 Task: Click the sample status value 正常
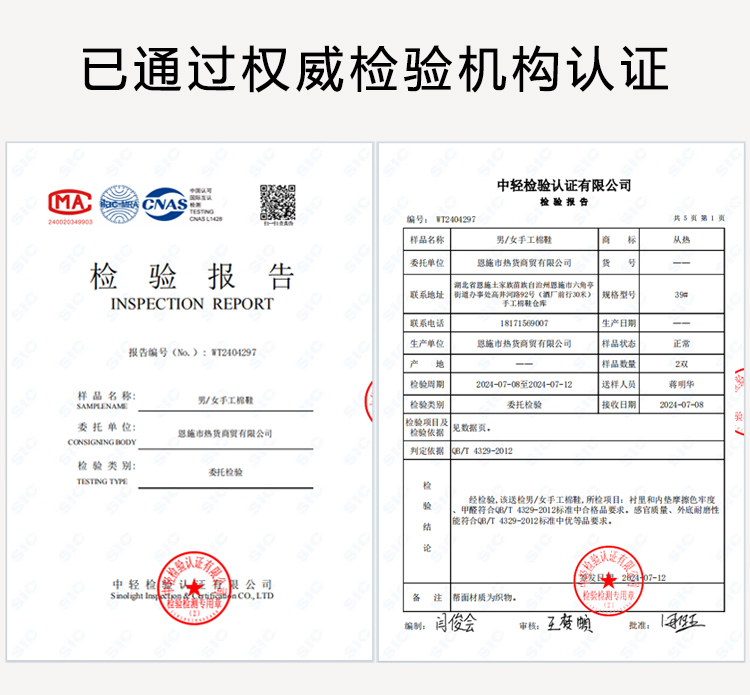tap(682, 343)
